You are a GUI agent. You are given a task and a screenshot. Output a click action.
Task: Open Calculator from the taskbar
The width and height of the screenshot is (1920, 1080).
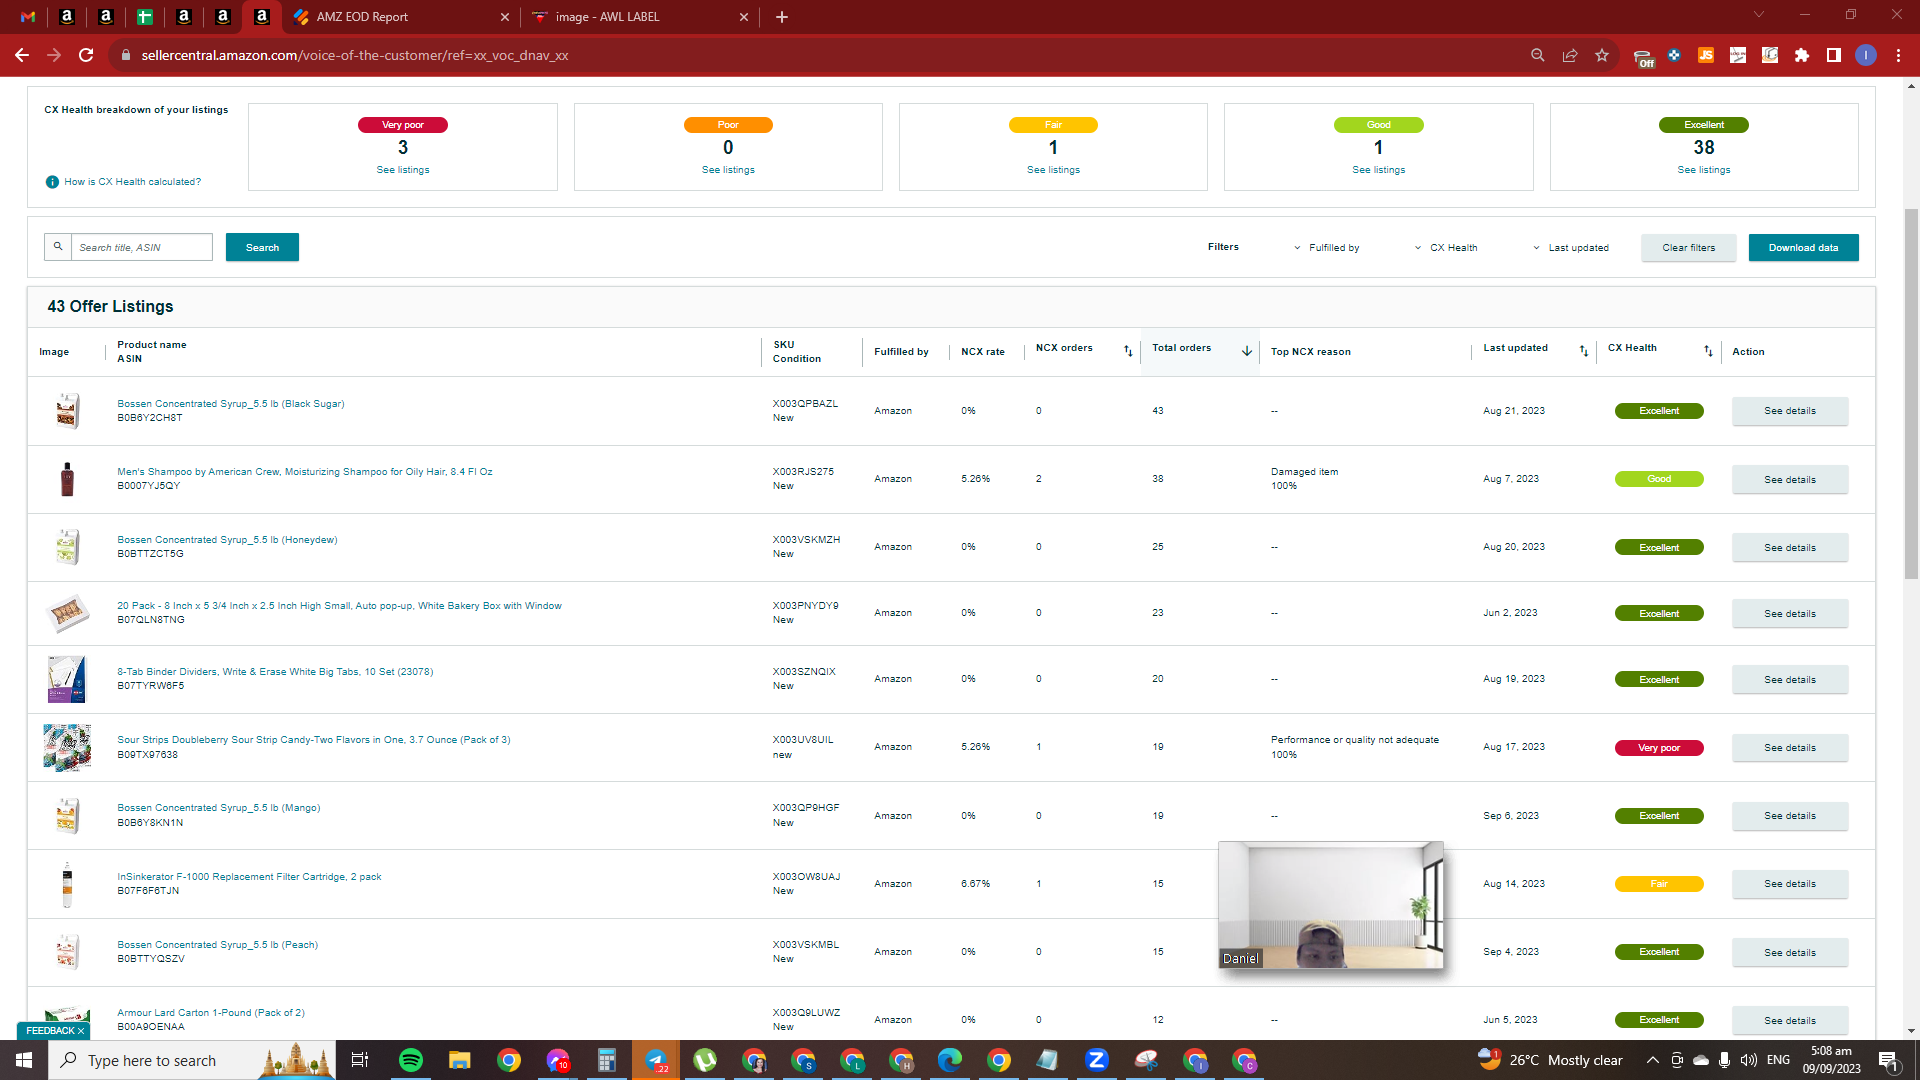(x=607, y=1060)
